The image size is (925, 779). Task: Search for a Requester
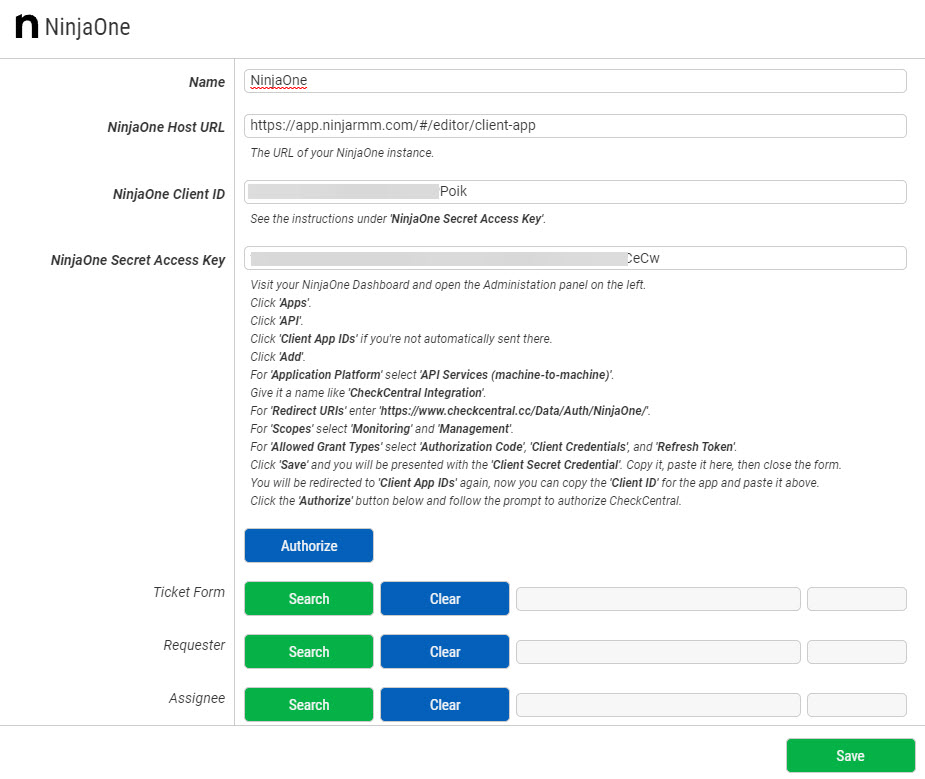pos(308,652)
